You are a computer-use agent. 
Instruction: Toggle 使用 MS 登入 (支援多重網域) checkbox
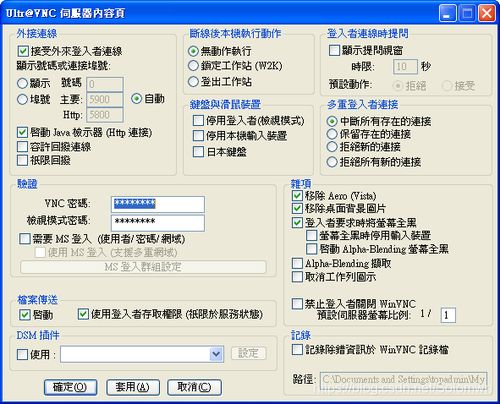pyautogui.click(x=40, y=252)
